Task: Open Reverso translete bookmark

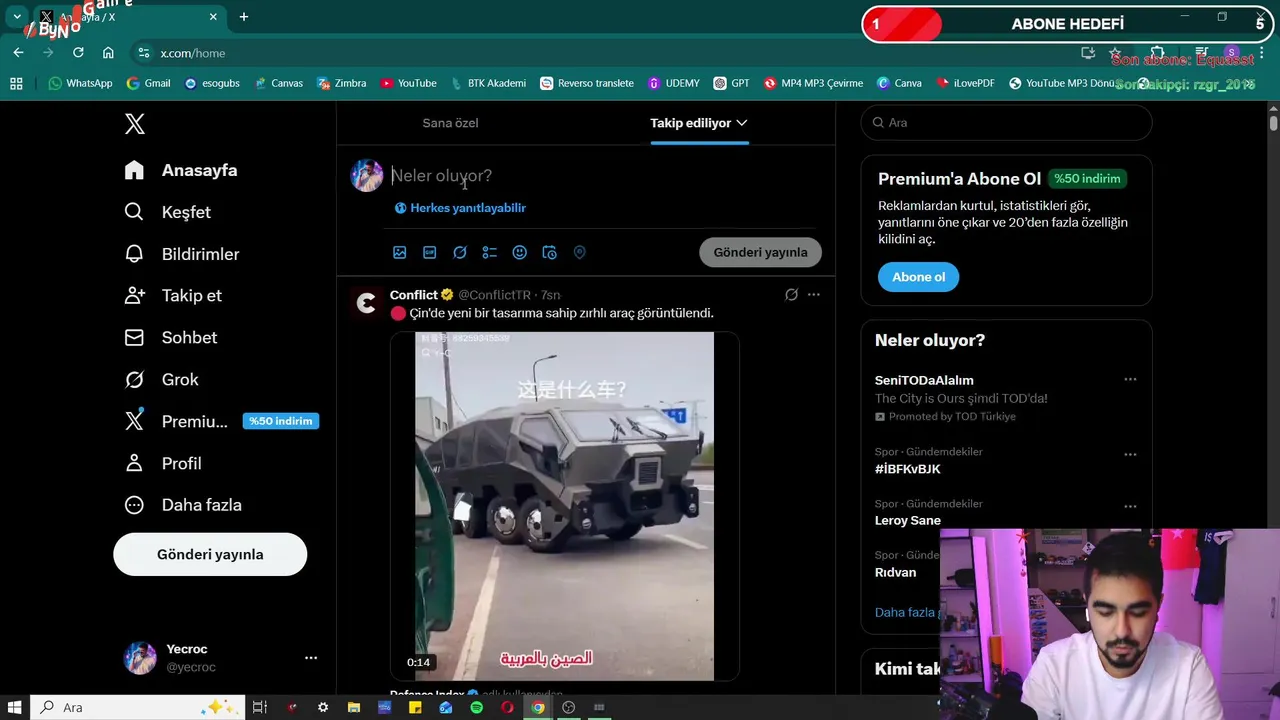Action: pos(587,84)
